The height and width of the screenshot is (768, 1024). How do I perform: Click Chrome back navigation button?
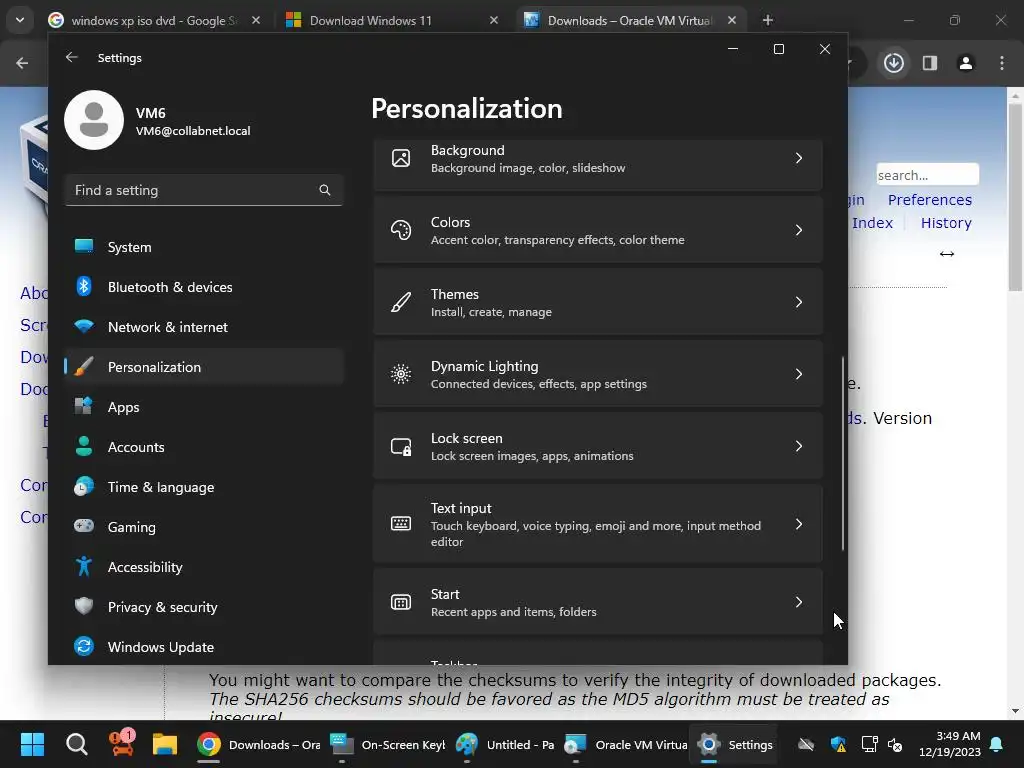click(x=22, y=63)
